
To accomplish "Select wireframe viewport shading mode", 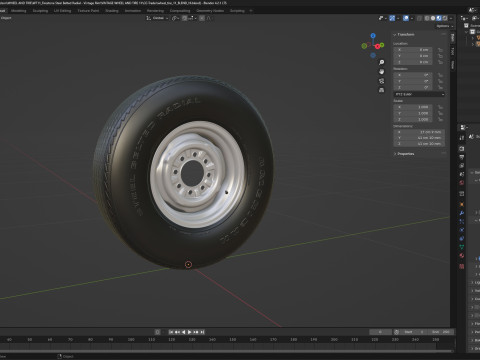I will click(427, 18).
